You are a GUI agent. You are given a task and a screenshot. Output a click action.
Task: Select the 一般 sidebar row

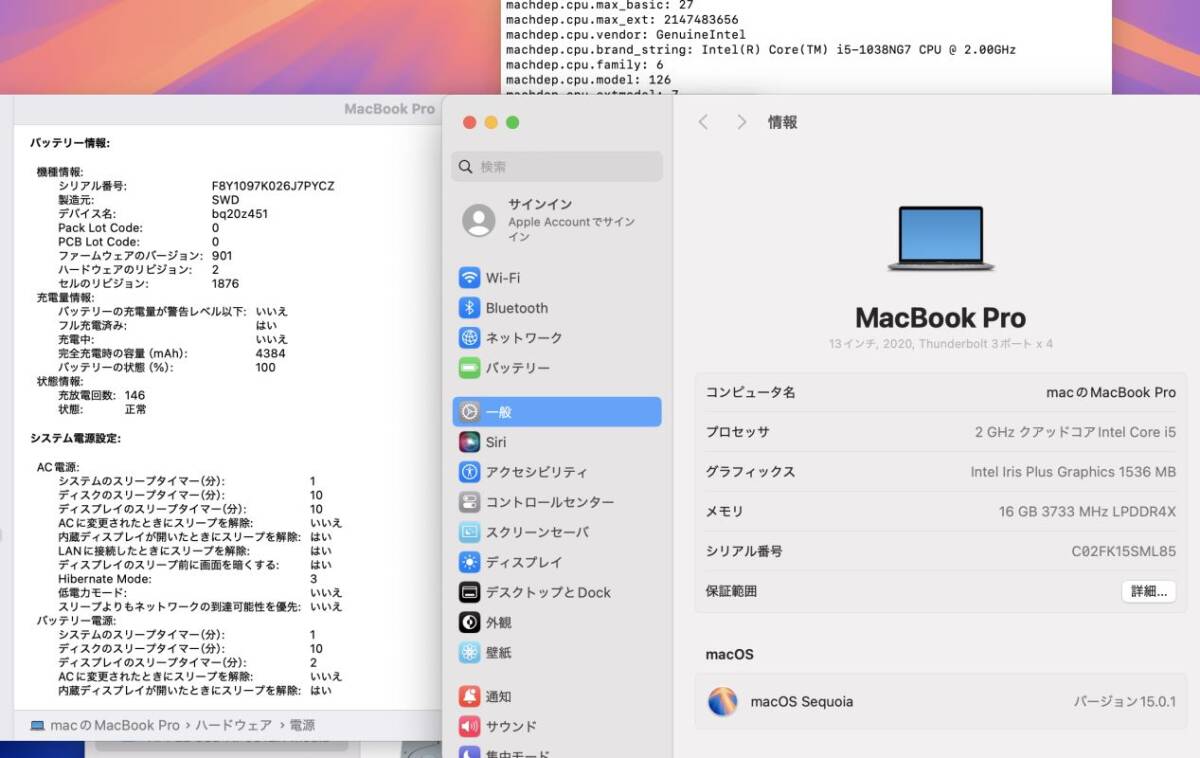pyautogui.click(x=557, y=412)
